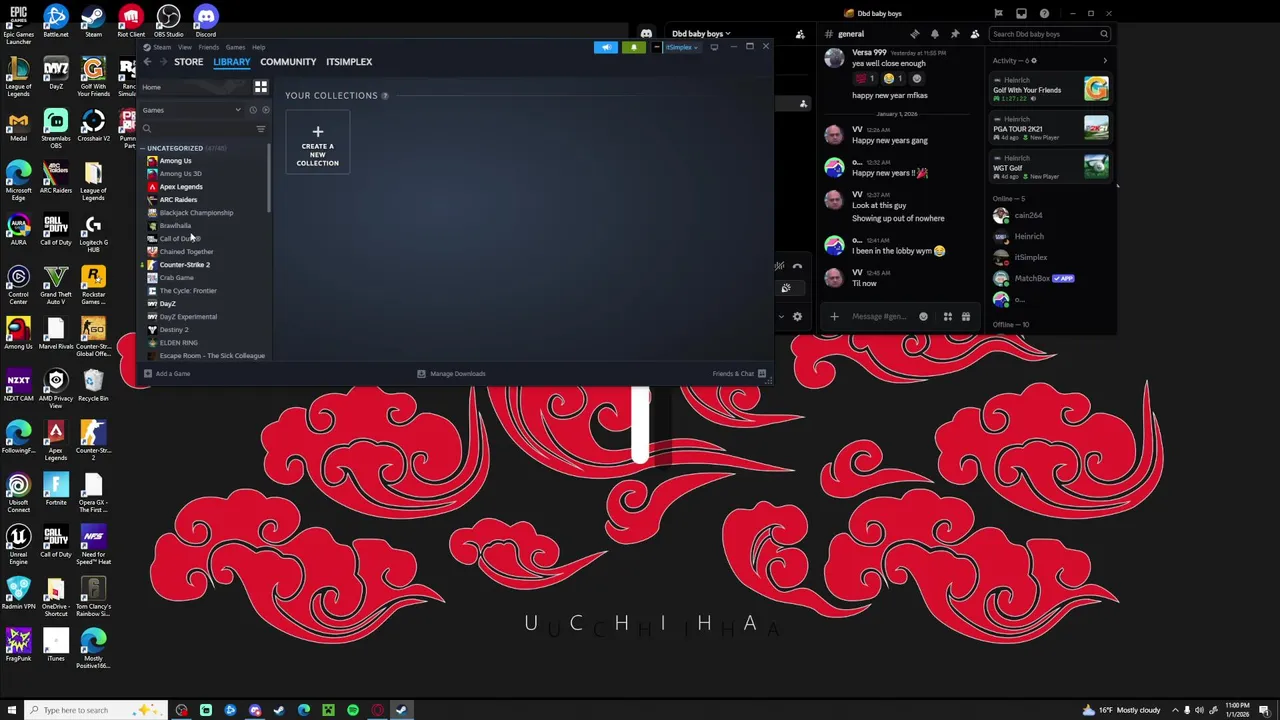Select Destiny 2 in Steam library list

point(173,330)
